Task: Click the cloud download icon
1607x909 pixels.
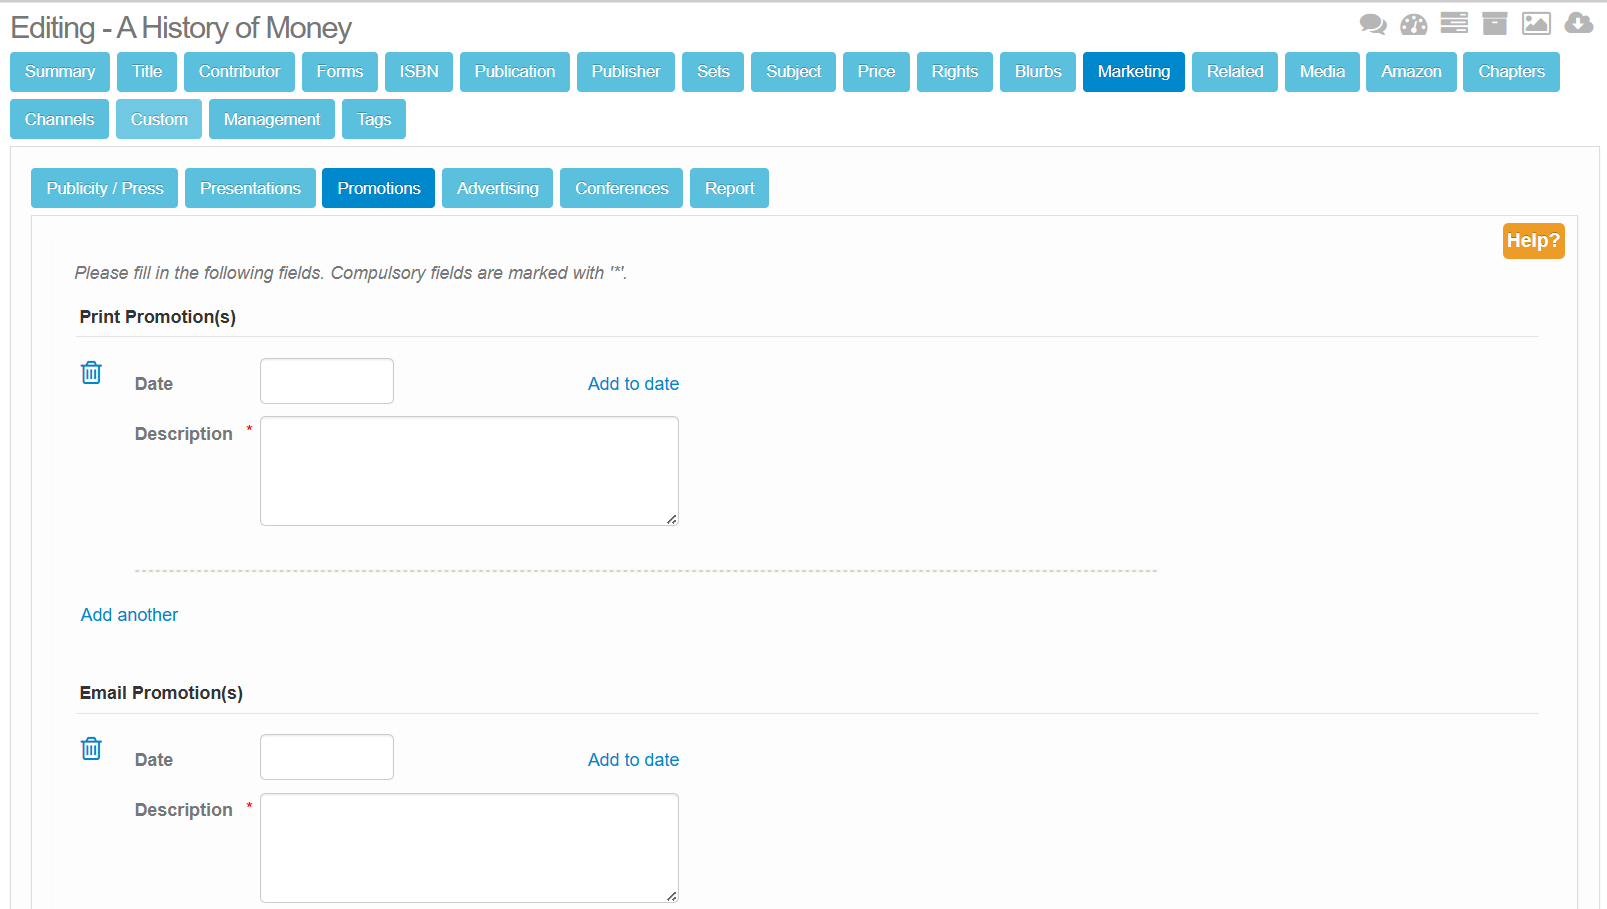Action: [x=1579, y=23]
